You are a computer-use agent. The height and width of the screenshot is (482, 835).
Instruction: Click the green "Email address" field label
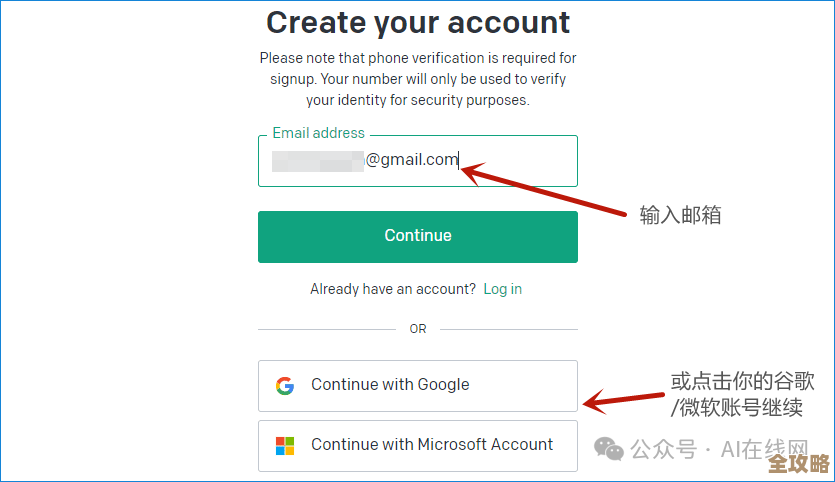coord(319,133)
